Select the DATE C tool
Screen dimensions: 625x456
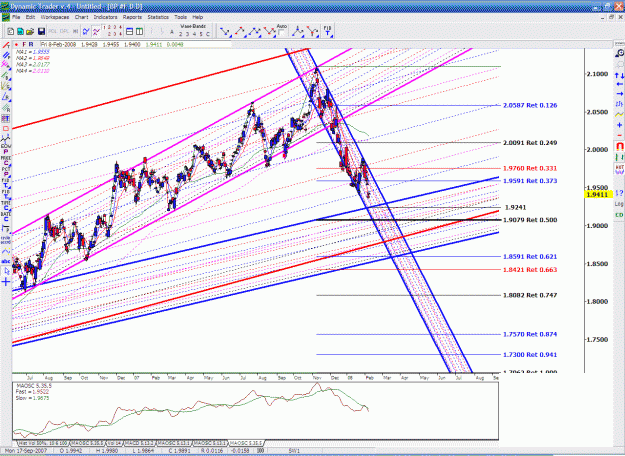pyautogui.click(x=6, y=216)
